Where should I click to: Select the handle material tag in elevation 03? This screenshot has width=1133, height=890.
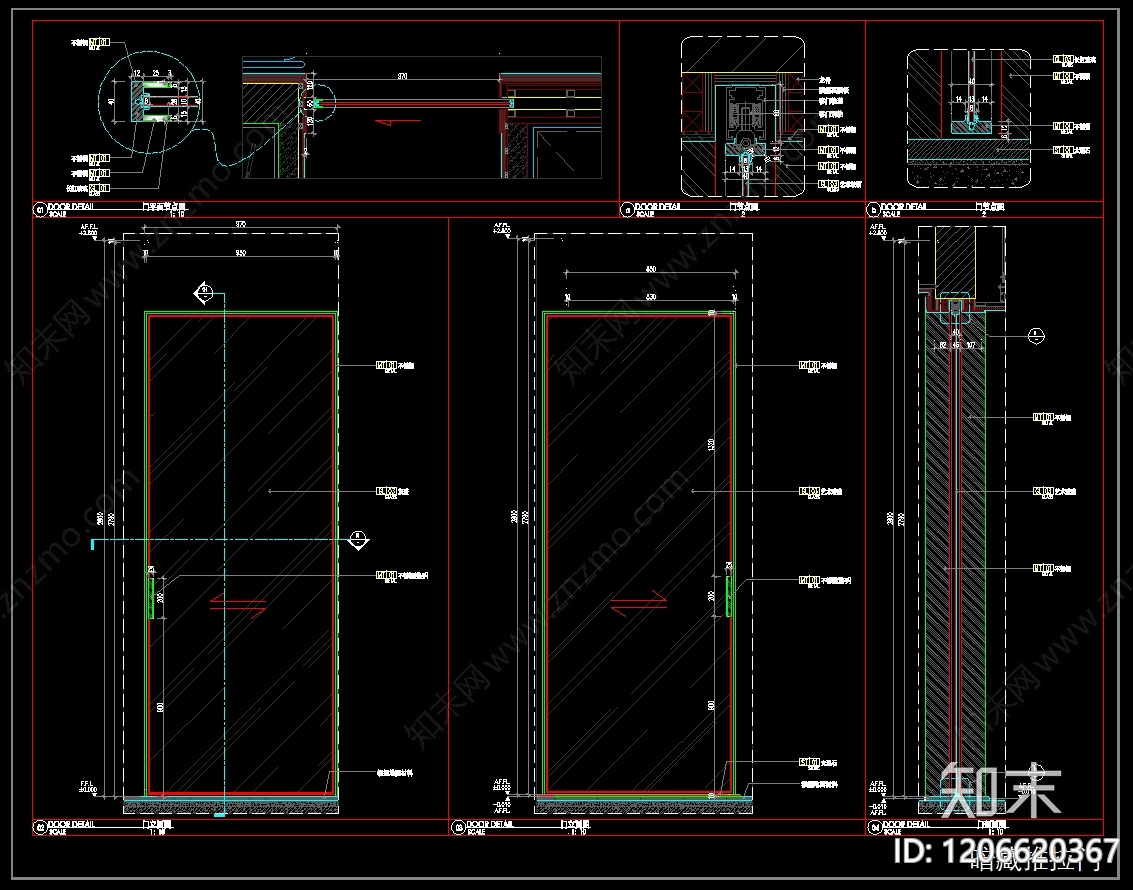pyautogui.click(x=824, y=581)
